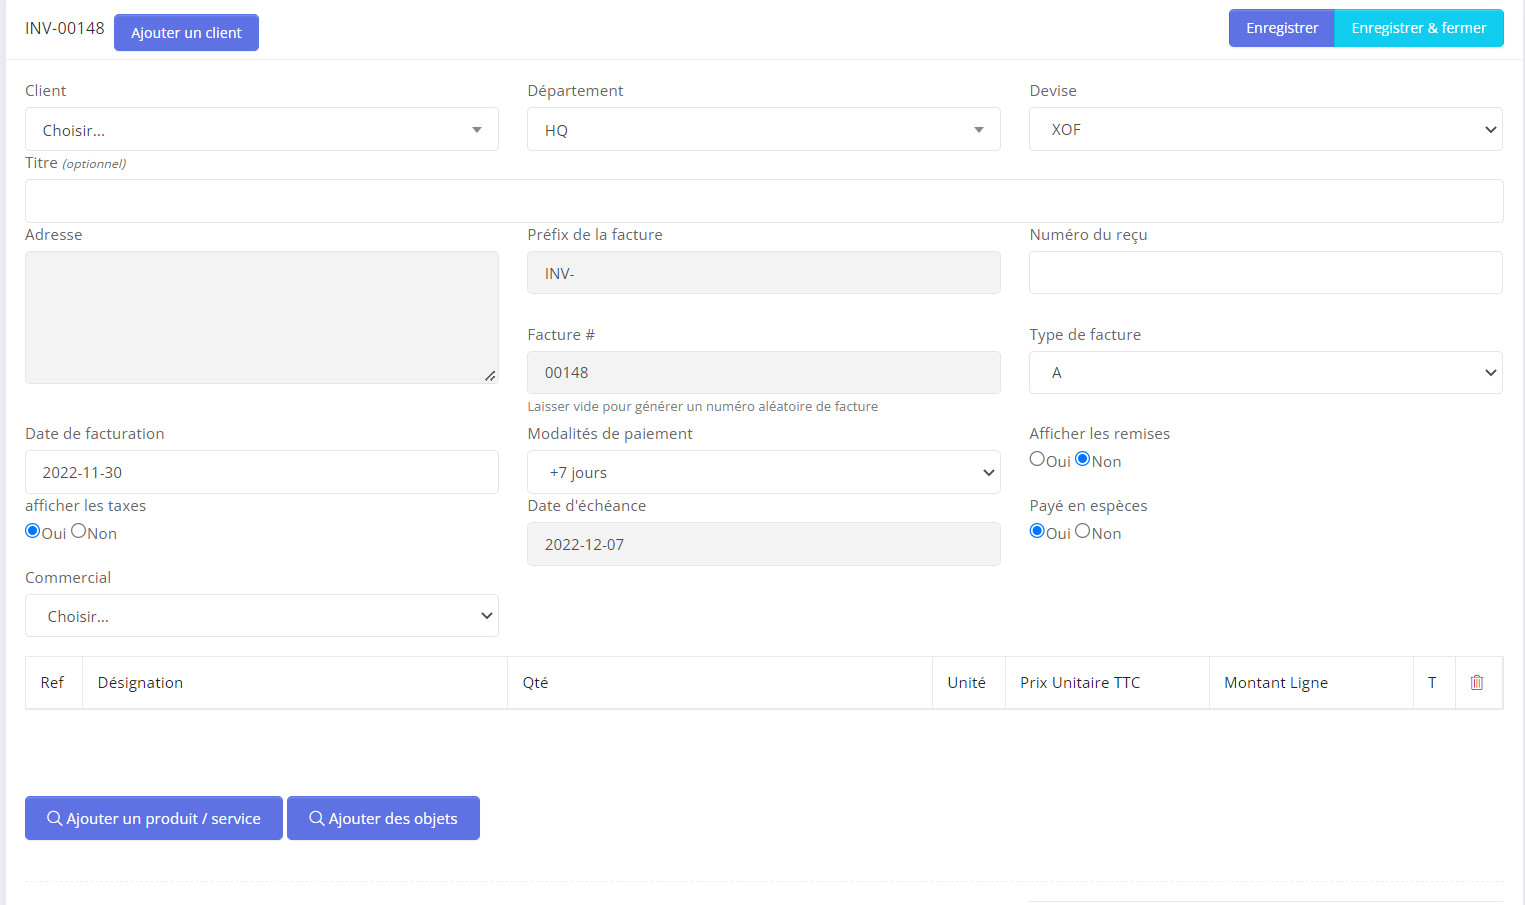Viewport: 1525px width, 905px height.
Task: Open the Modalités de paiement dropdown
Action: point(763,472)
